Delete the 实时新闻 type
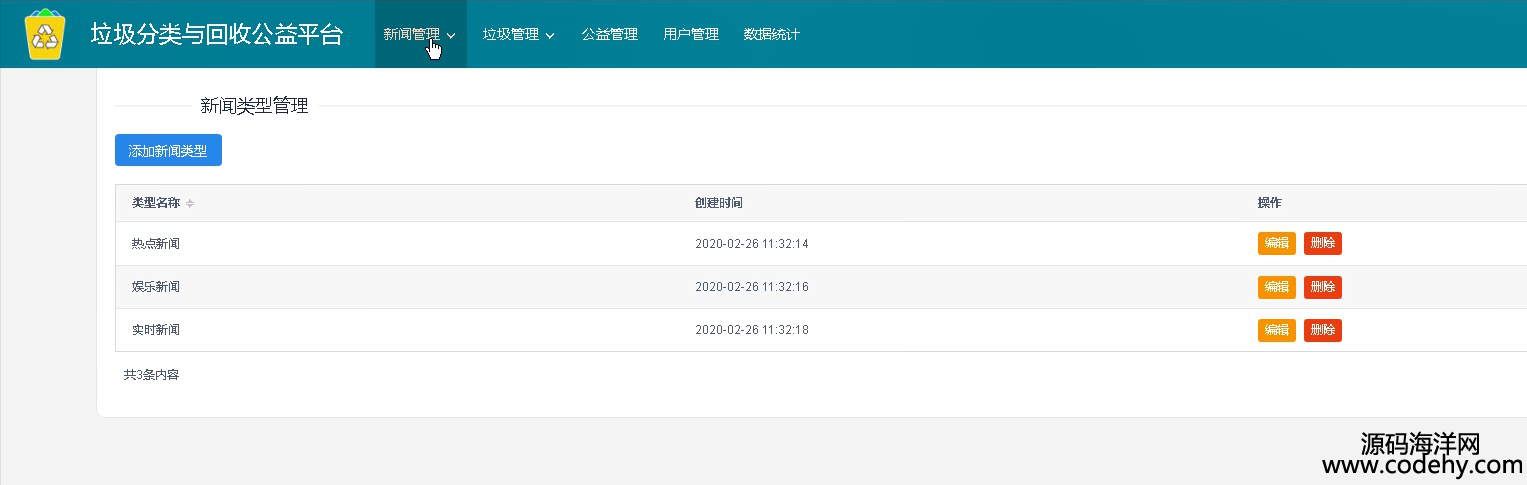Image resolution: width=1527 pixels, height=485 pixels. pos(1323,330)
